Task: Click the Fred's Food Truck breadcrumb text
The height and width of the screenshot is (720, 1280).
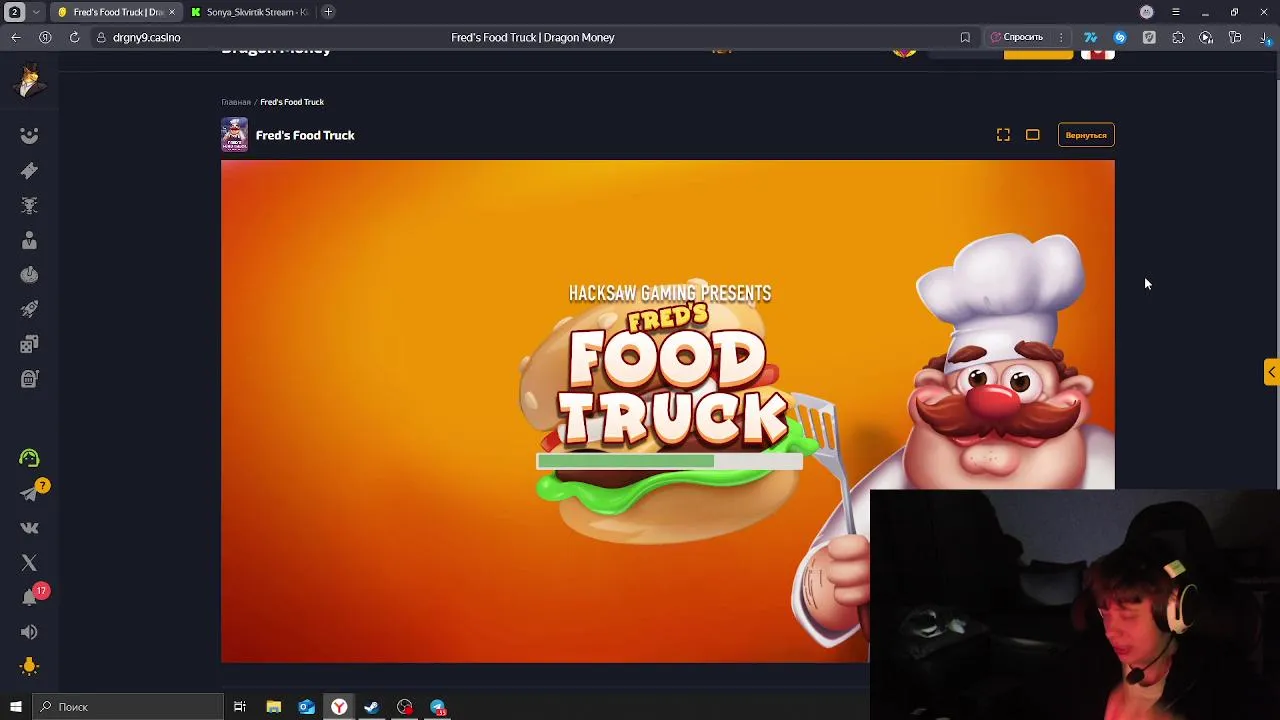Action: [292, 102]
